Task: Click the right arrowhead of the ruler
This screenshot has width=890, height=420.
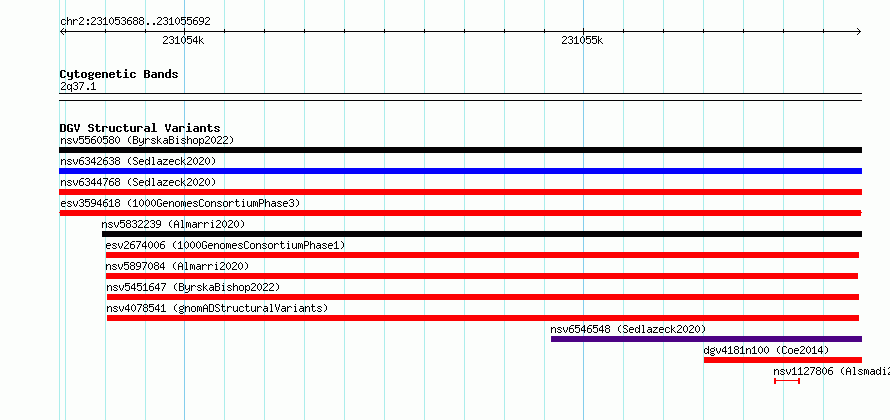Action: point(859,32)
